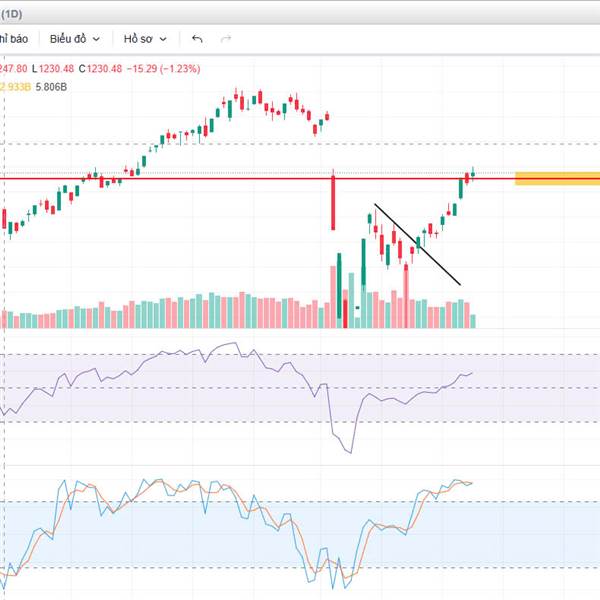Image resolution: width=600 pixels, height=600 pixels.
Task: Select the black descending trendline
Action: pyautogui.click(x=417, y=244)
